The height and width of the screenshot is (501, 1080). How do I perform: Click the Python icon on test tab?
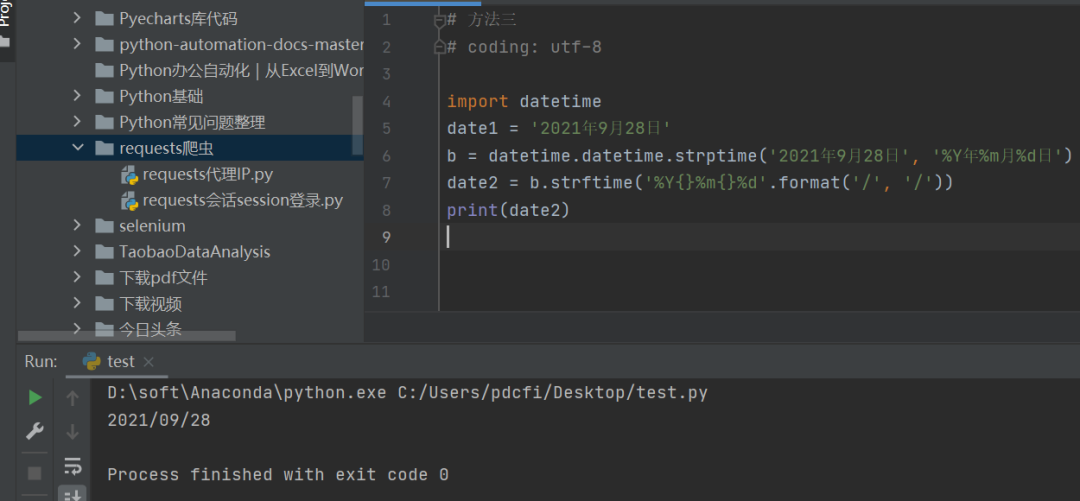pos(91,362)
